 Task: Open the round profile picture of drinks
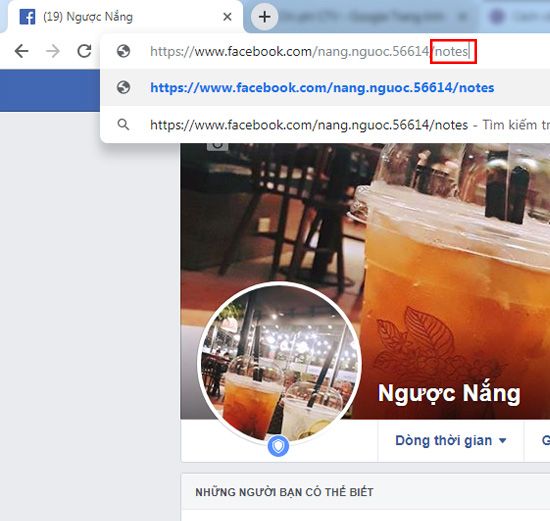279,364
